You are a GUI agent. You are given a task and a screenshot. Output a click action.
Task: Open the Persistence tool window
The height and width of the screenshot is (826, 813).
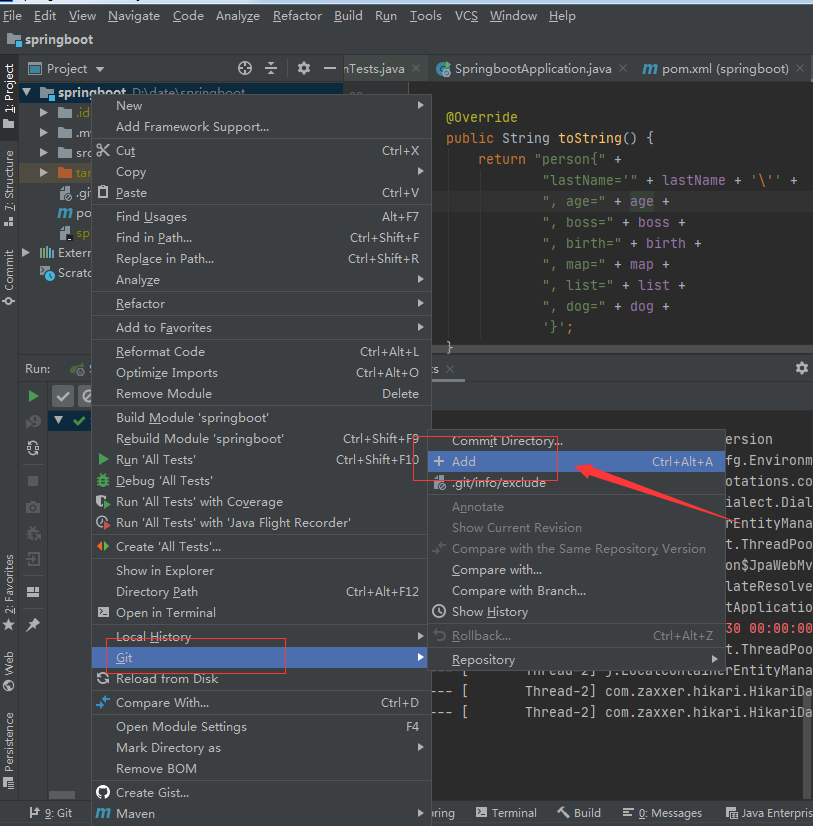pos(9,750)
